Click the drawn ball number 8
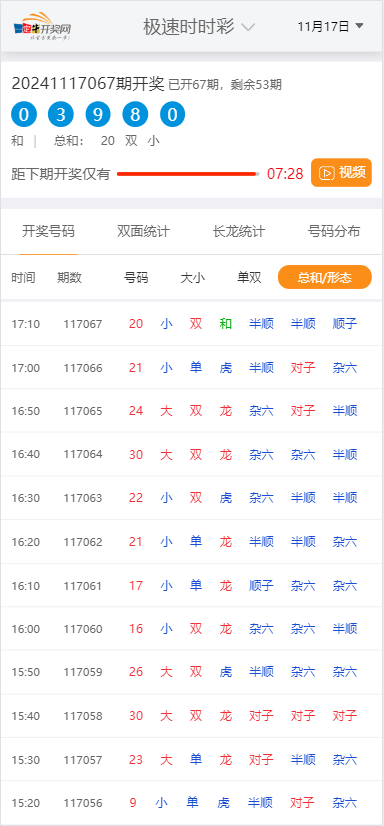Image resolution: width=384 pixels, height=826 pixels. 135,114
